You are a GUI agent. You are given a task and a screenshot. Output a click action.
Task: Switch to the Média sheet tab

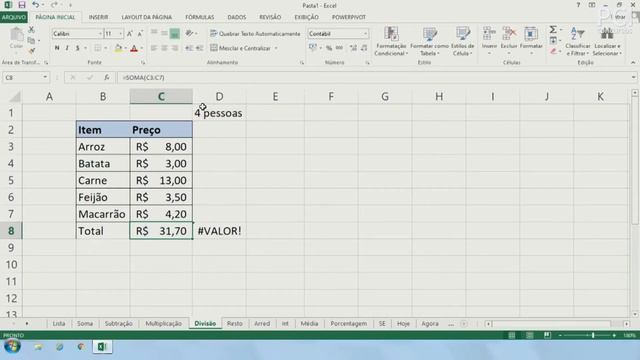click(x=309, y=323)
